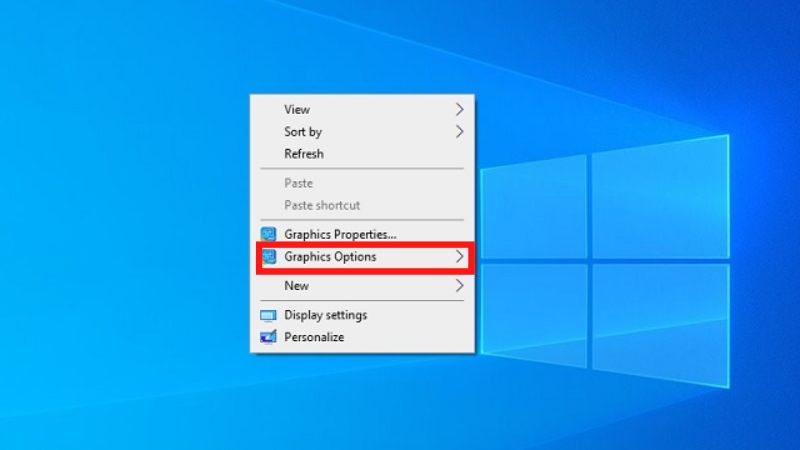Image resolution: width=800 pixels, height=450 pixels.
Task: Expand the New submenu arrow
Action: click(x=459, y=286)
